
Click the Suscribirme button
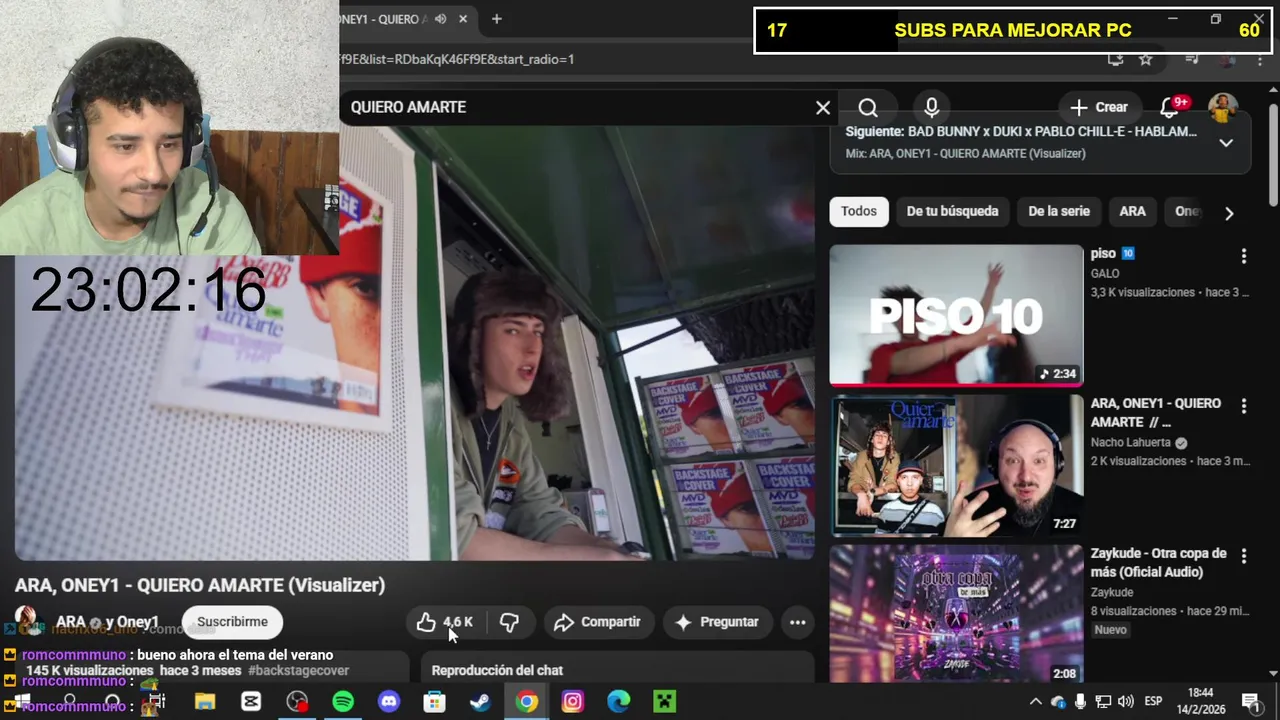point(232,622)
